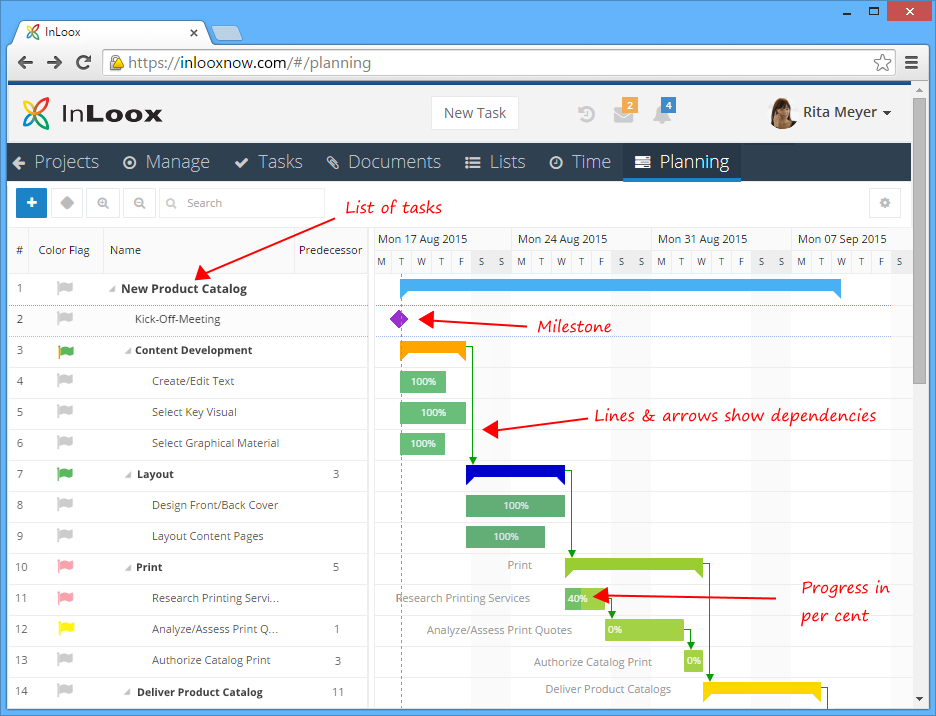Toggle gray flag on Authorize Catalog Print
This screenshot has height=716, width=936.
(64, 659)
